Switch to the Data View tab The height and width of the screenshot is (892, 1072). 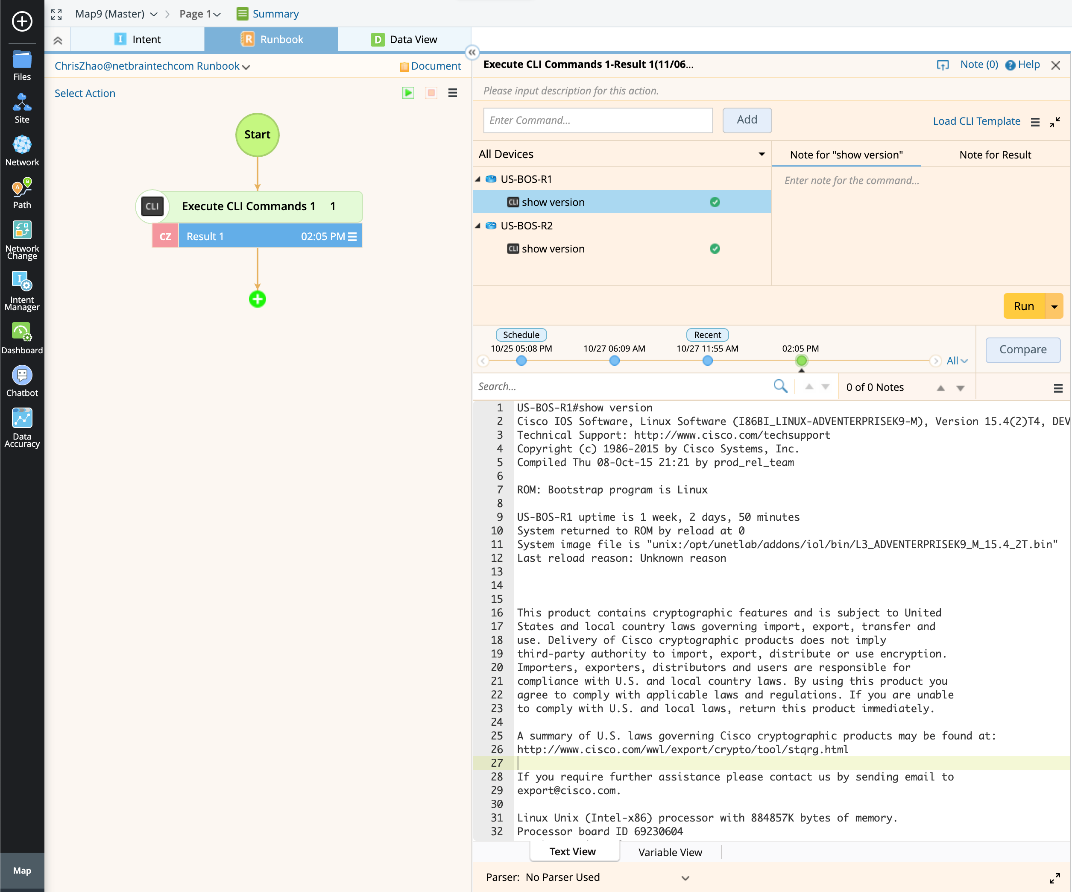click(404, 40)
